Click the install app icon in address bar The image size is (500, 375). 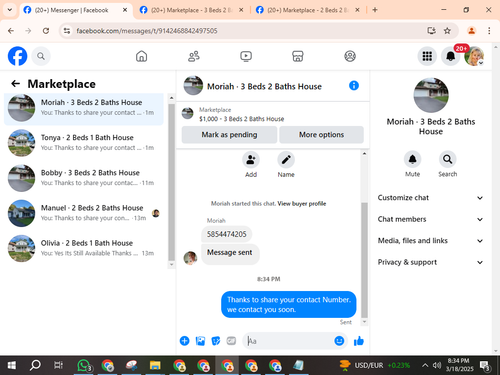(431, 31)
